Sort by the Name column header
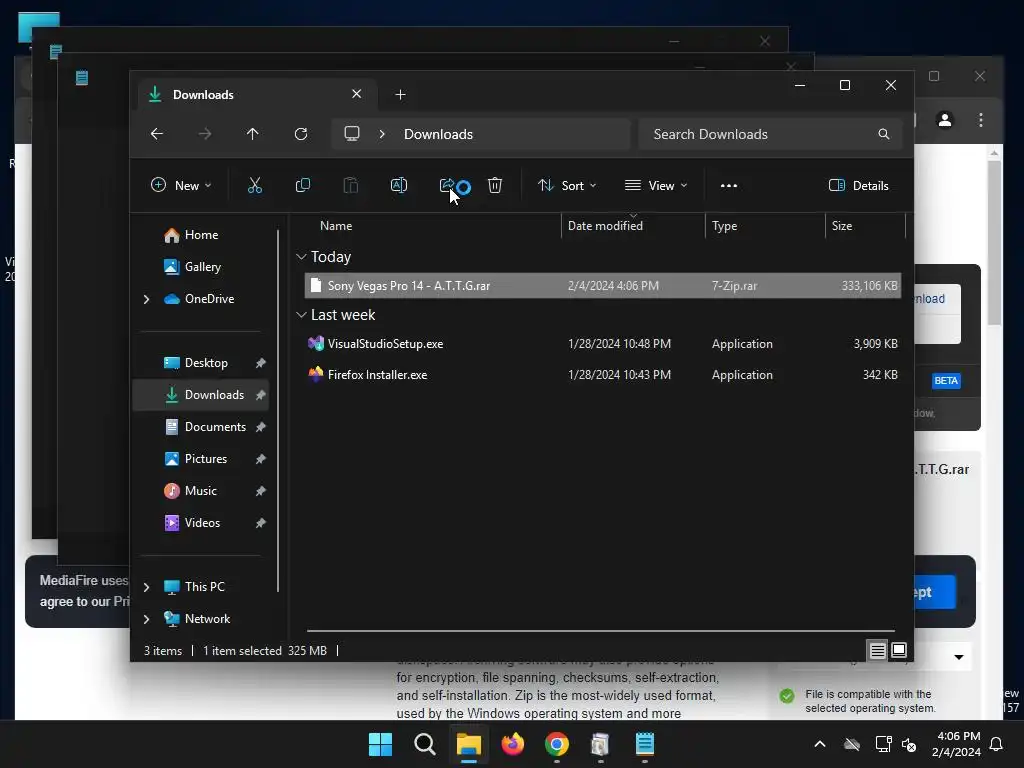 [x=336, y=226]
